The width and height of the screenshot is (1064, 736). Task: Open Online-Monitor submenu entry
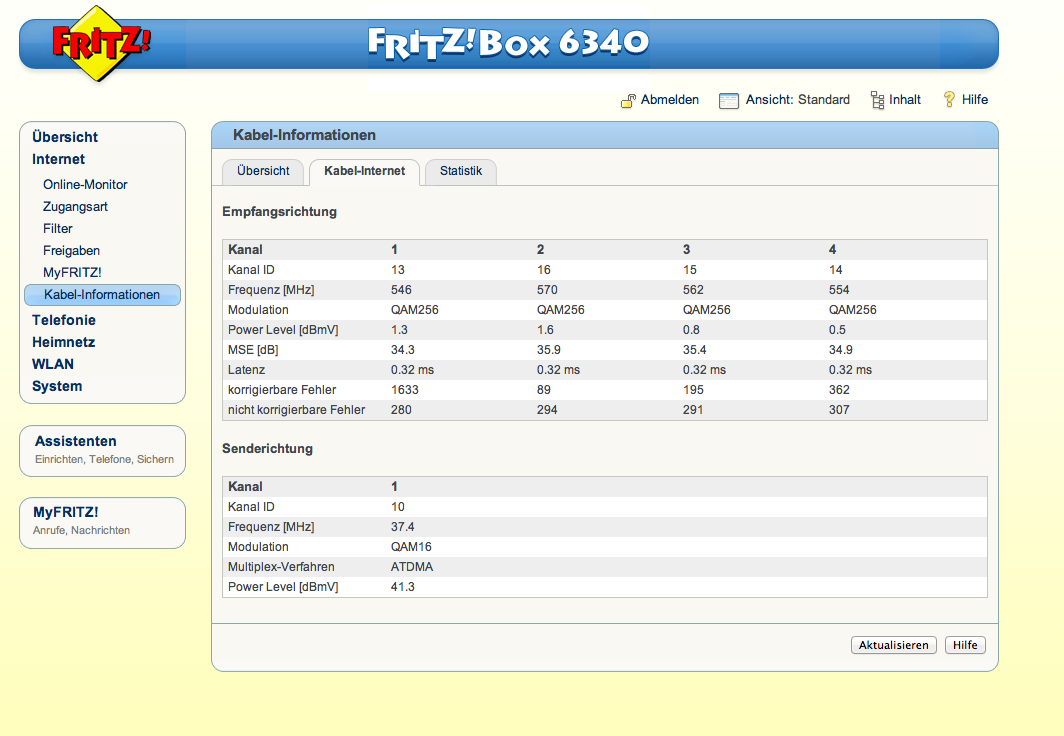(x=86, y=185)
